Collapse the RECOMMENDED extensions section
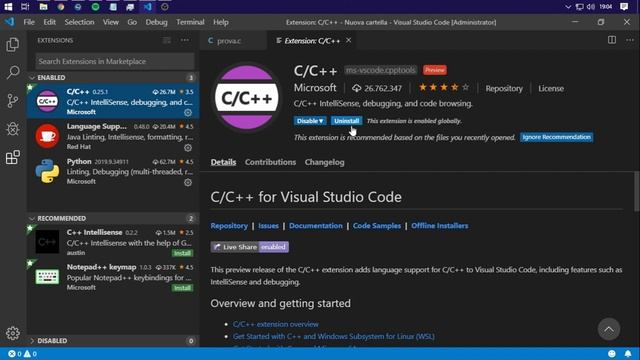This screenshot has height=360, width=640. 113,218
